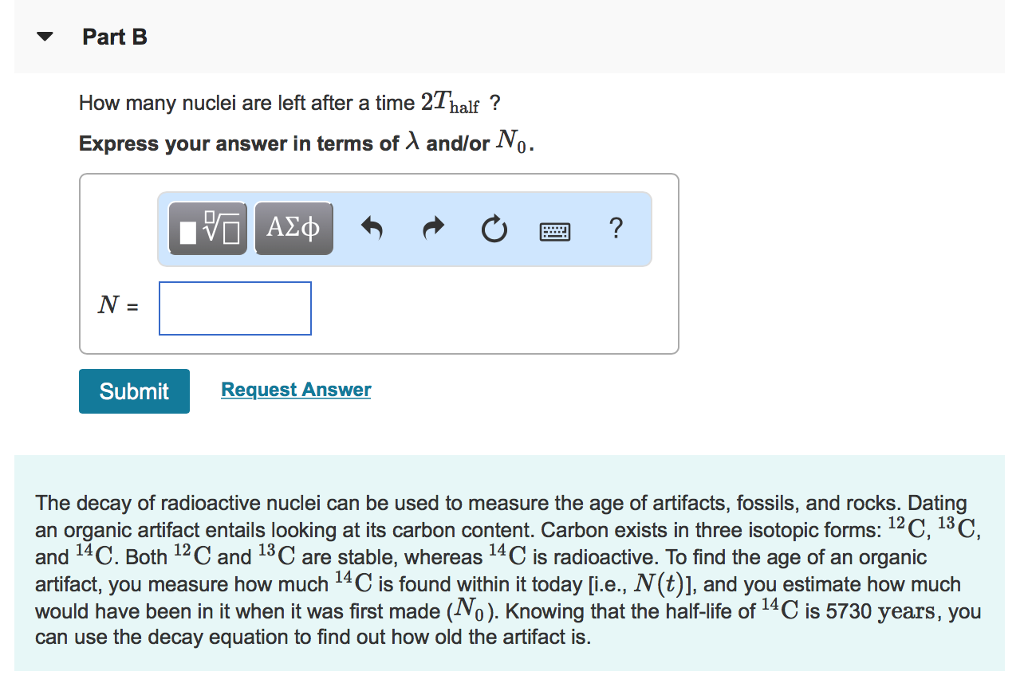1024x687 pixels.
Task: Click the undo arrow in the equation toolbar
Action: [x=371, y=228]
